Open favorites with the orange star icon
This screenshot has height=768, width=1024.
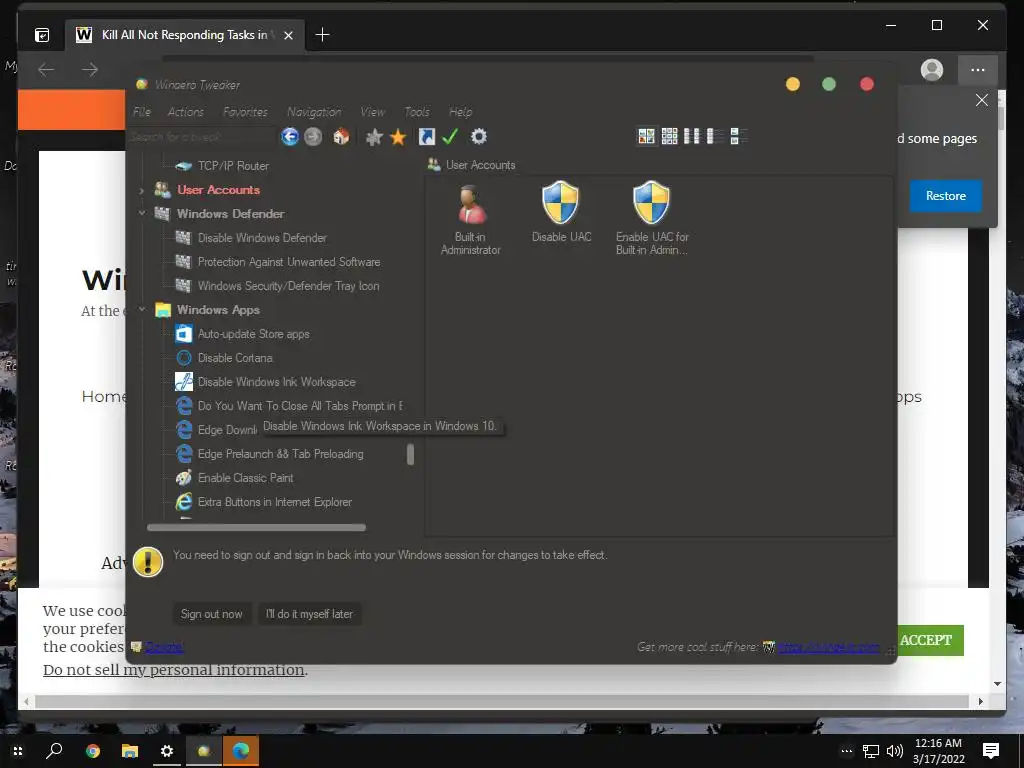[398, 136]
